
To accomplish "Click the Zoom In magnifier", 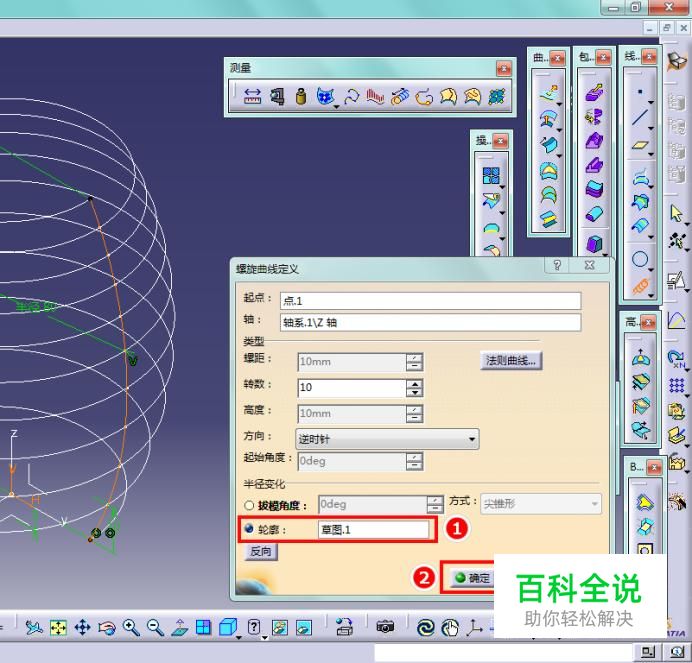I will click(131, 627).
